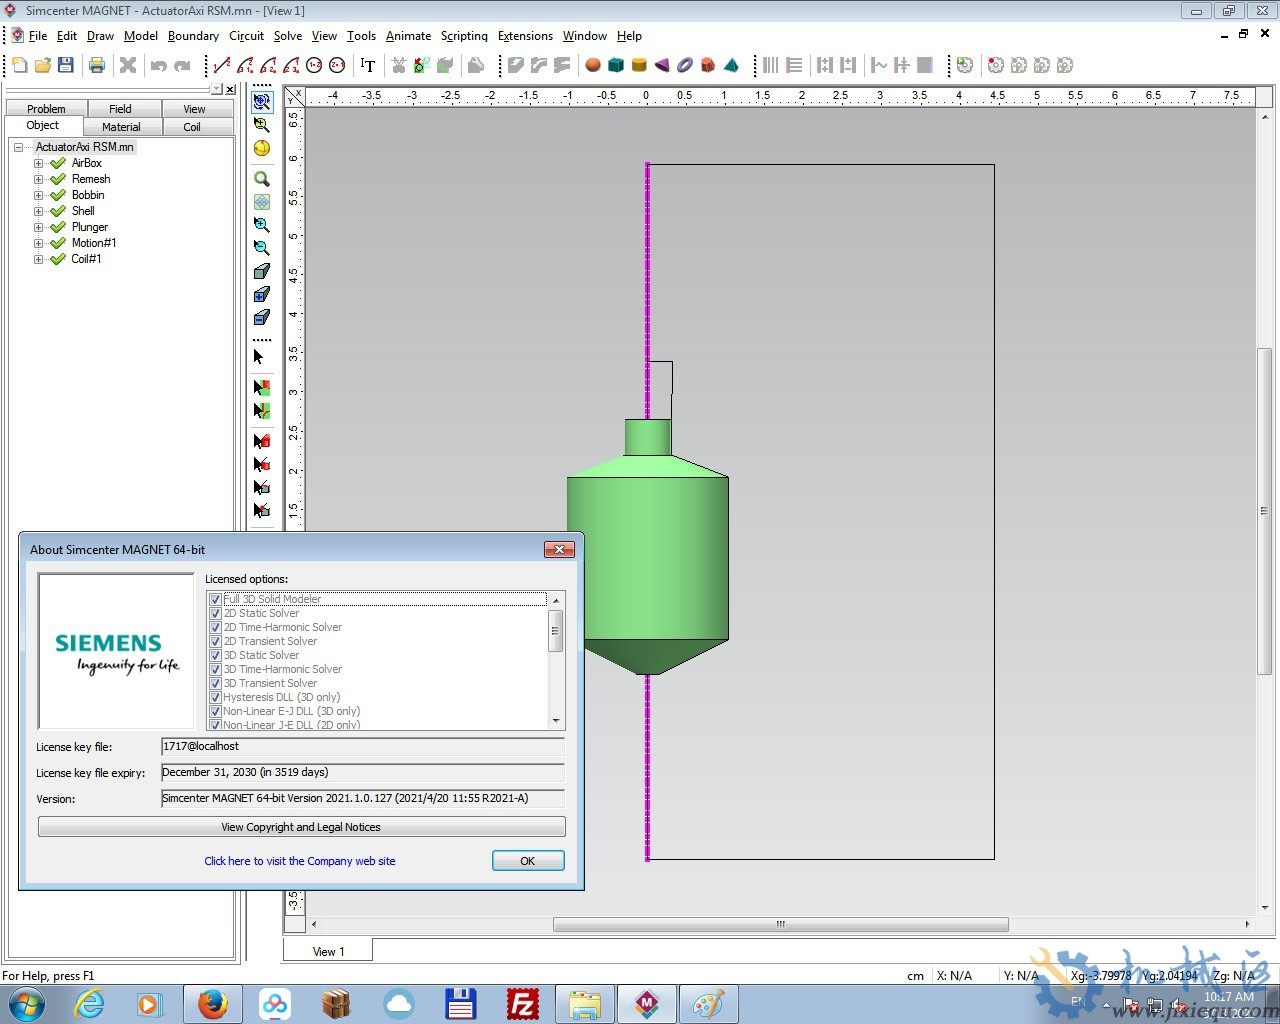
Task: Uncheck the 2D Static Solver option
Action: (216, 612)
